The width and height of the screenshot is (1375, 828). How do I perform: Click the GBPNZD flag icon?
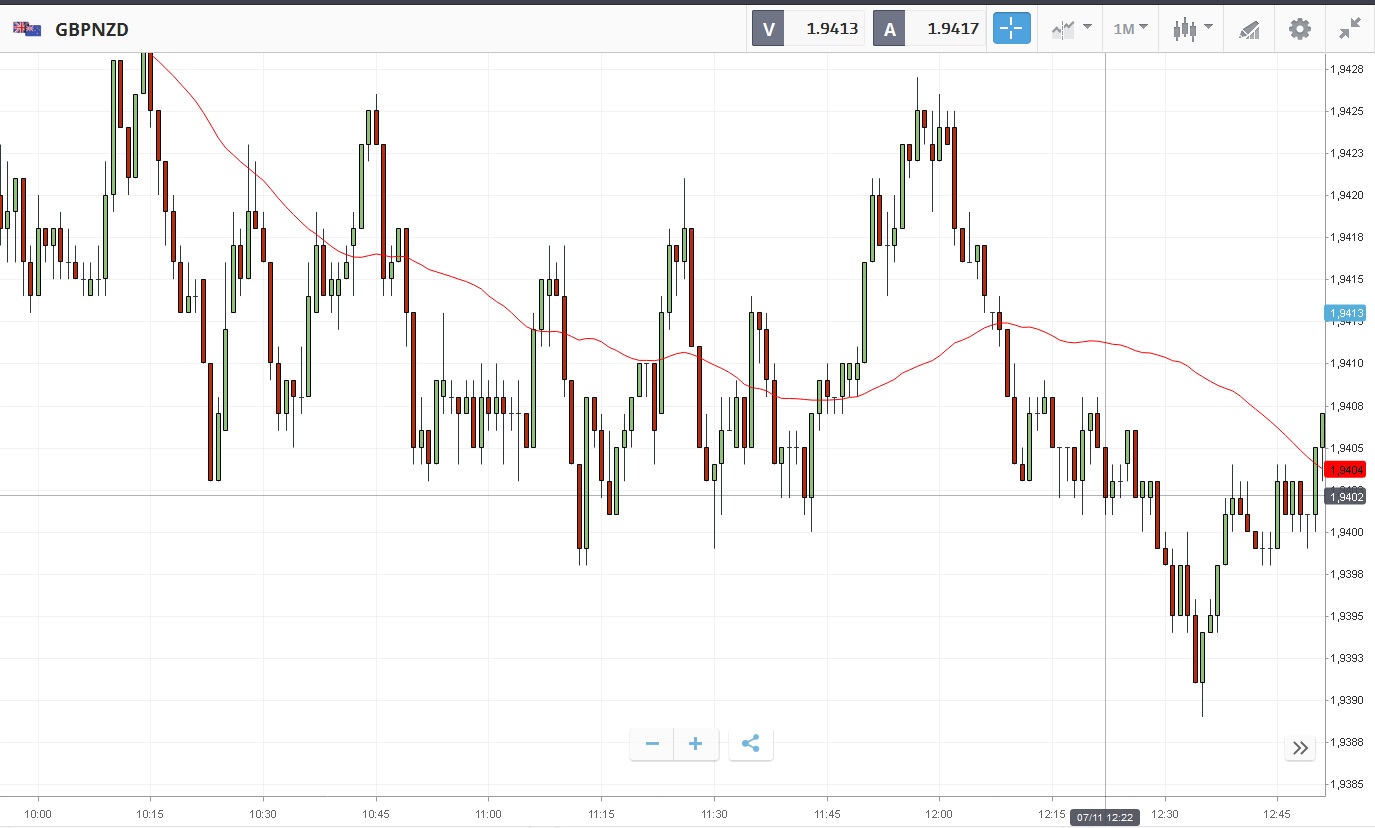pos(27,29)
